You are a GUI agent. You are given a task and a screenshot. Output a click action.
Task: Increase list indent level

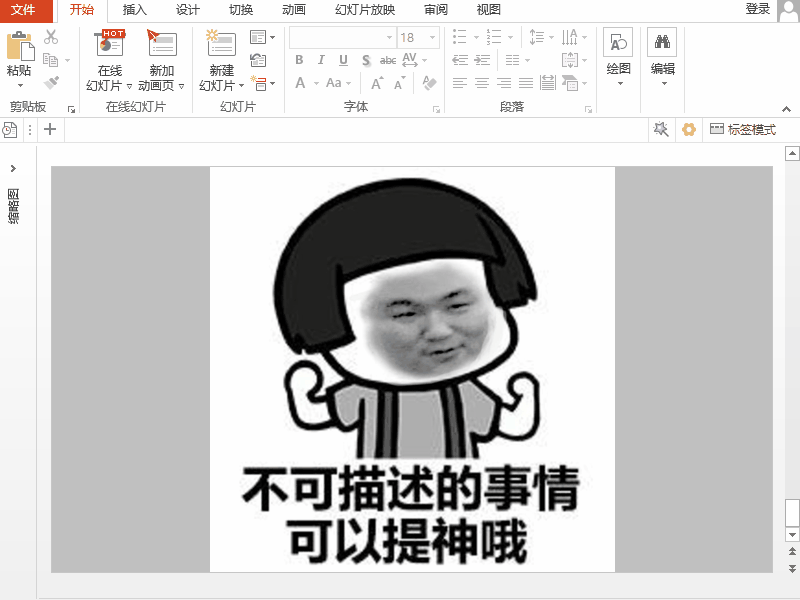point(482,60)
